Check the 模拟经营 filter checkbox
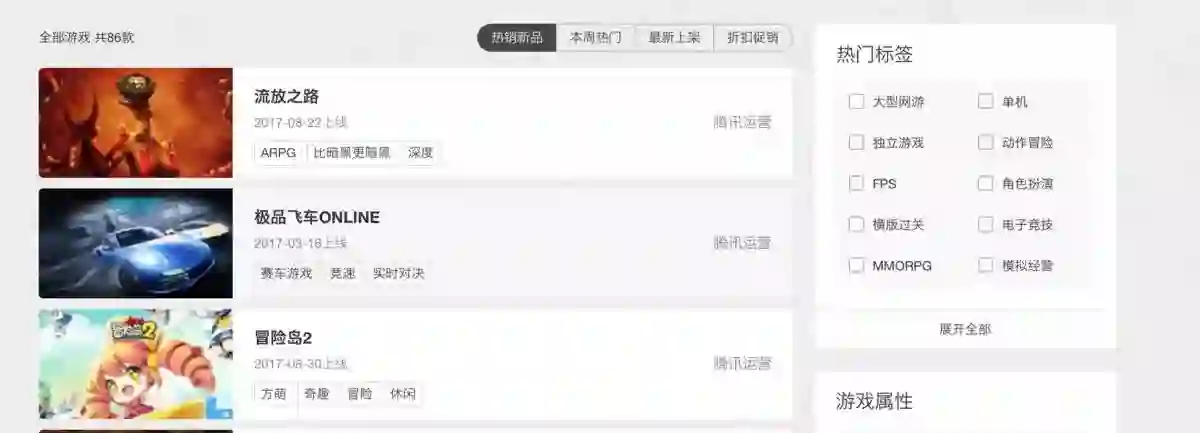 [986, 265]
